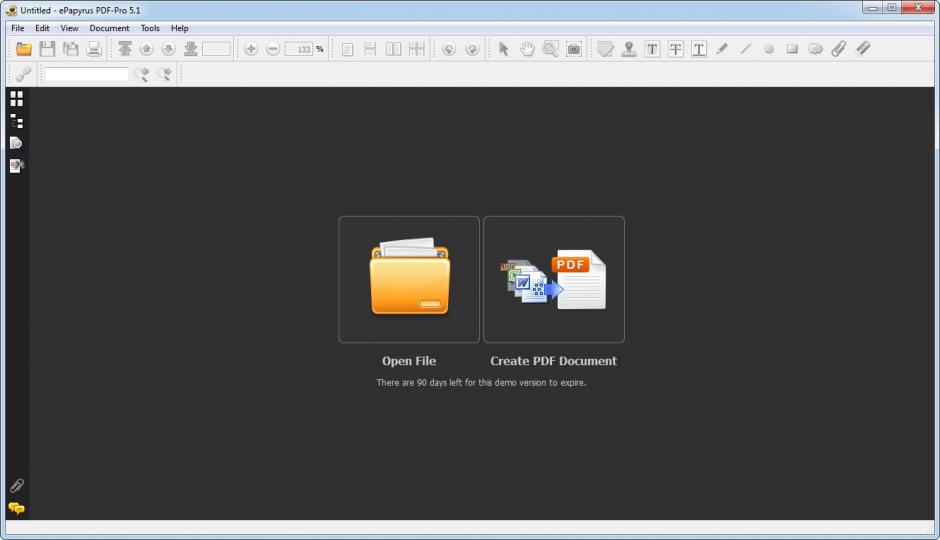The width and height of the screenshot is (940, 540).
Task: Select continuous page layout icon
Action: click(370, 49)
